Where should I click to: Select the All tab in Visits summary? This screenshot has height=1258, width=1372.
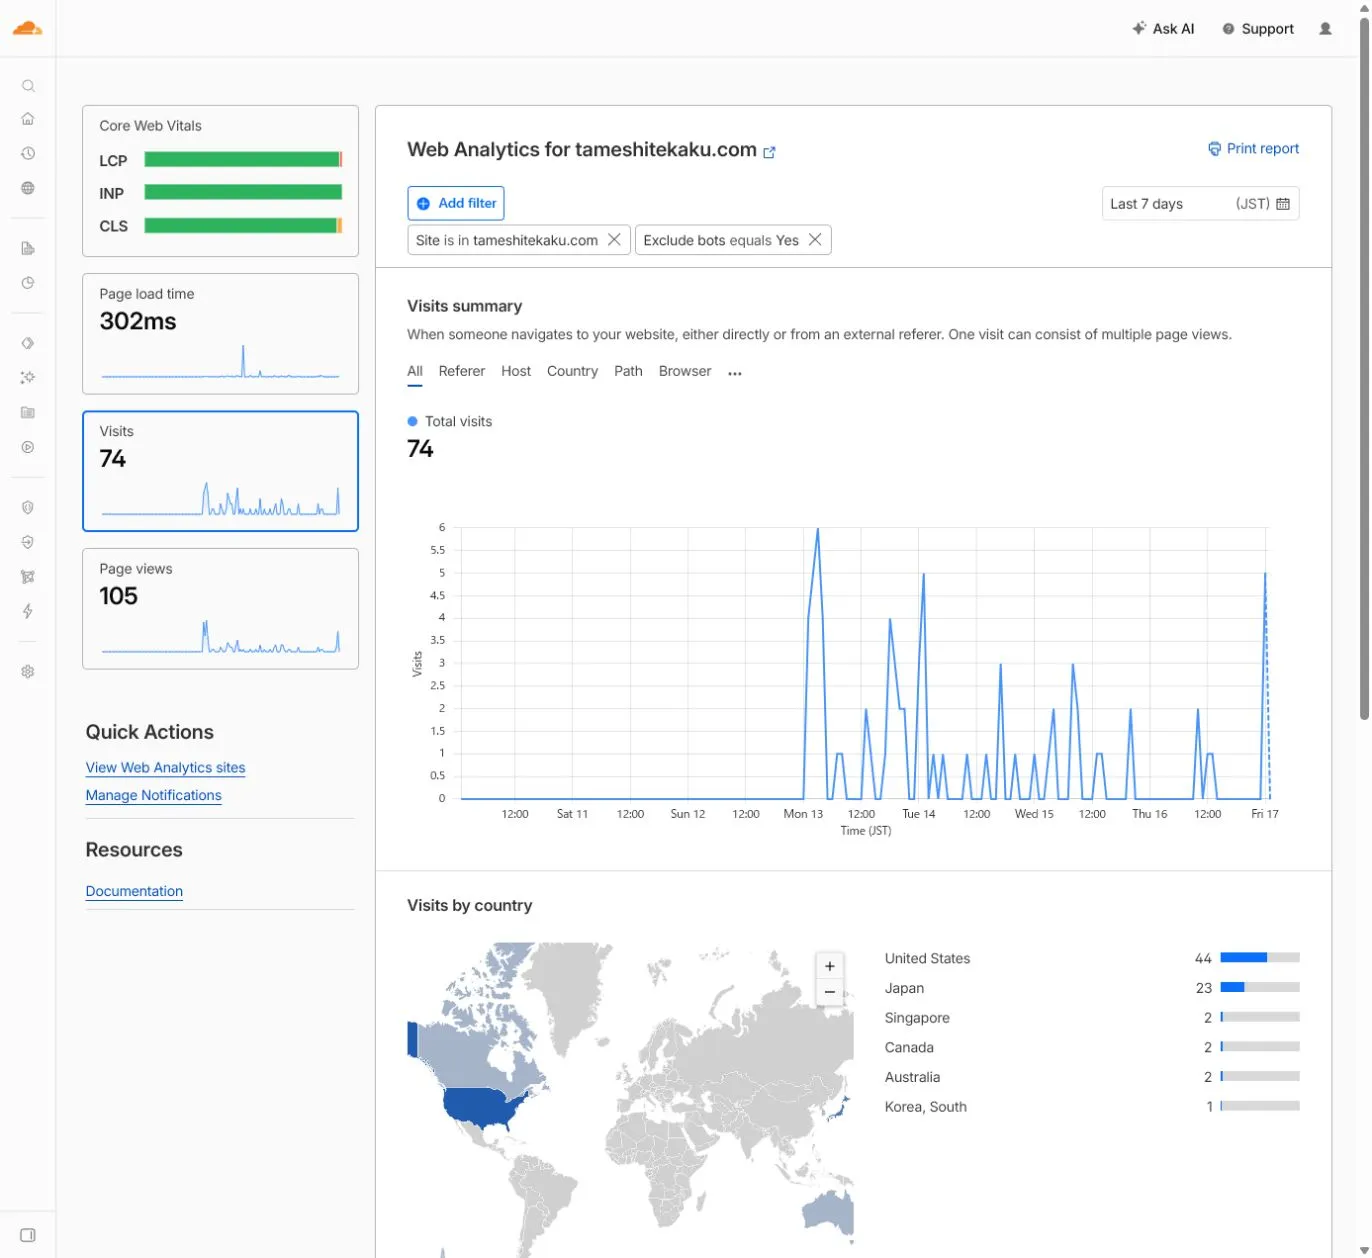tap(415, 371)
